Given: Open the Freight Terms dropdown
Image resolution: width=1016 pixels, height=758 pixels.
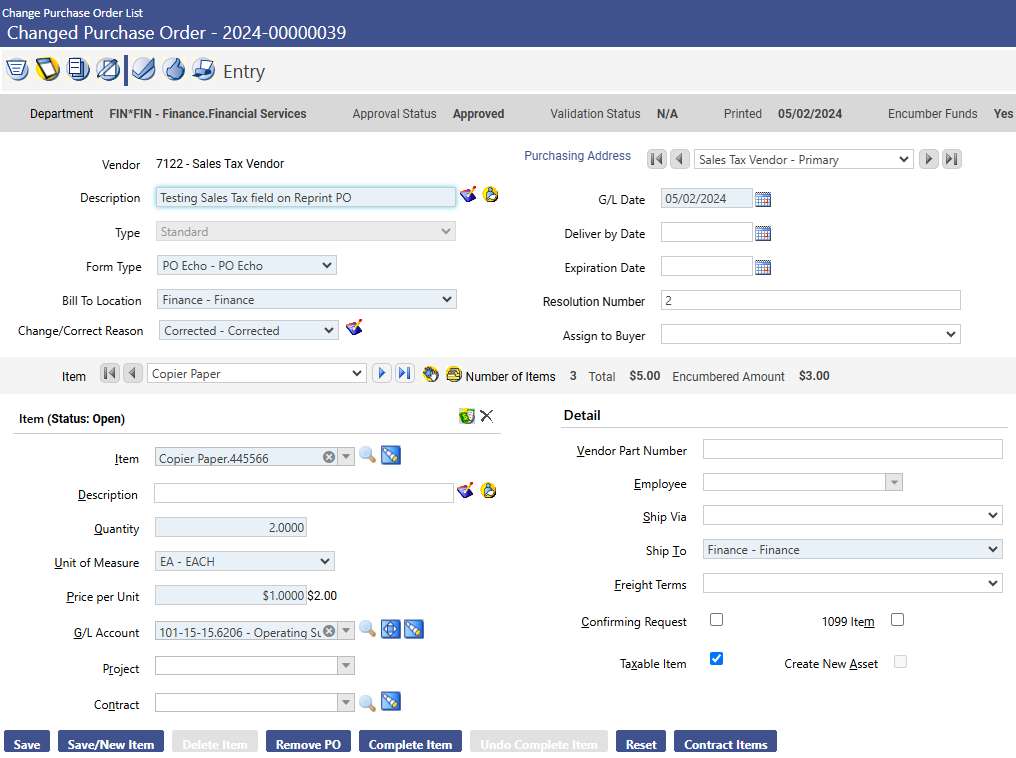Looking at the screenshot, I should (853, 584).
